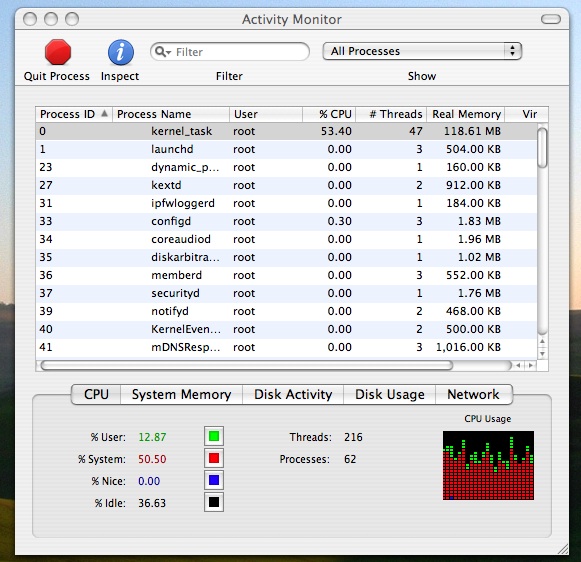Sort by Process ID column header
The height and width of the screenshot is (562, 581).
(74, 114)
